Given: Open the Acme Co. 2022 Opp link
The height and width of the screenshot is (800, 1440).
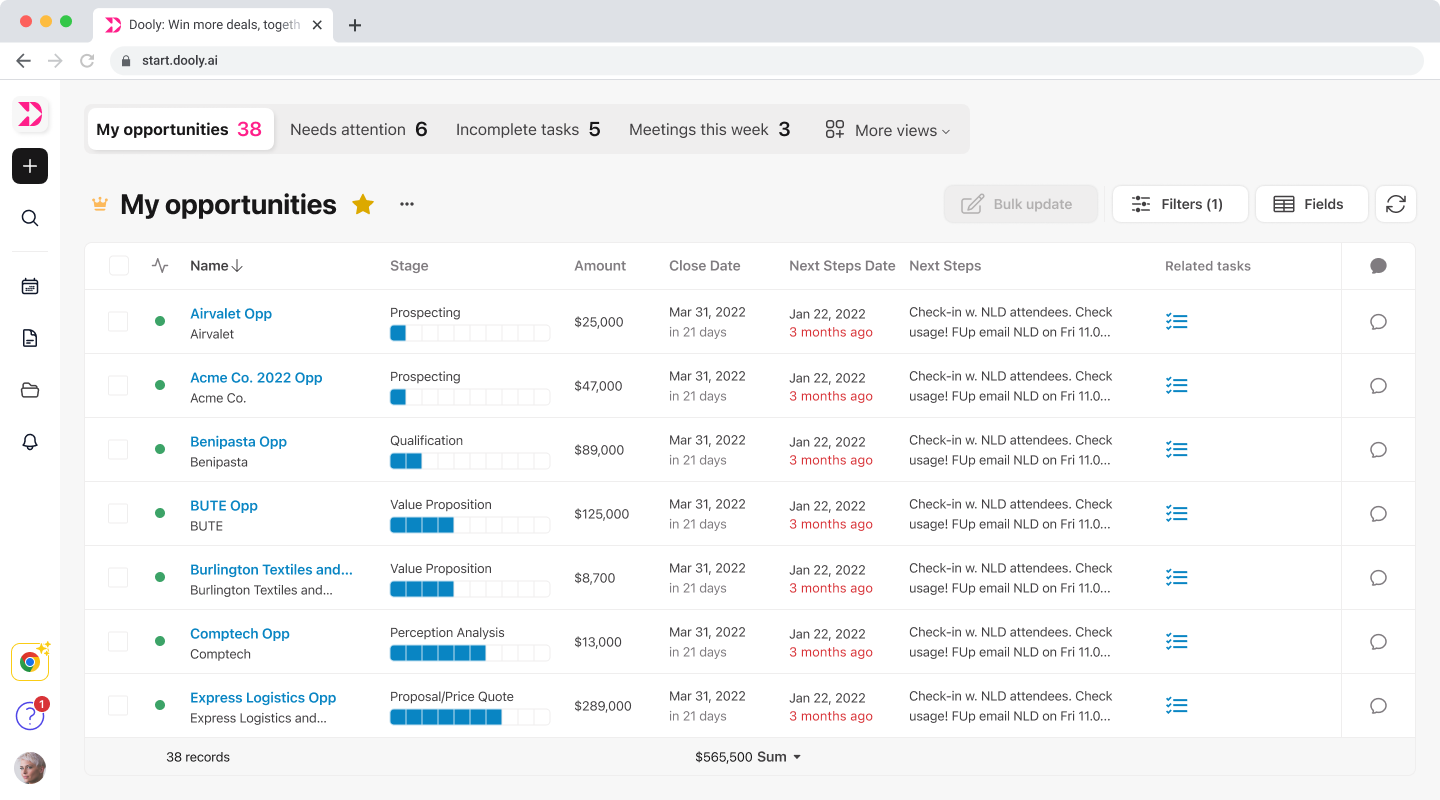Looking at the screenshot, I should coord(256,378).
